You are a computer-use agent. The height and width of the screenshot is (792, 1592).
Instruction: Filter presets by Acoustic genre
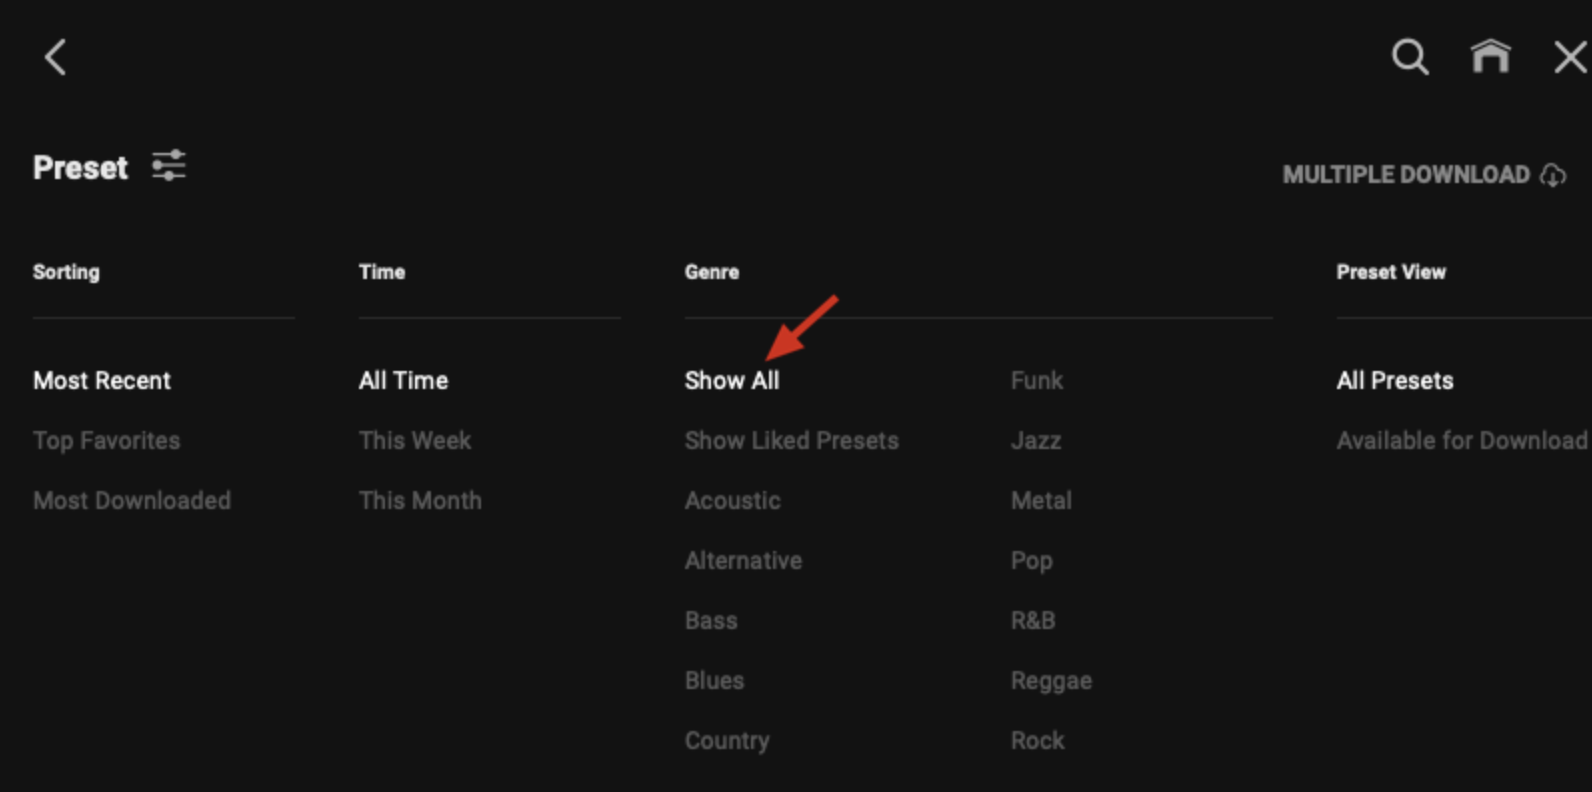(733, 500)
